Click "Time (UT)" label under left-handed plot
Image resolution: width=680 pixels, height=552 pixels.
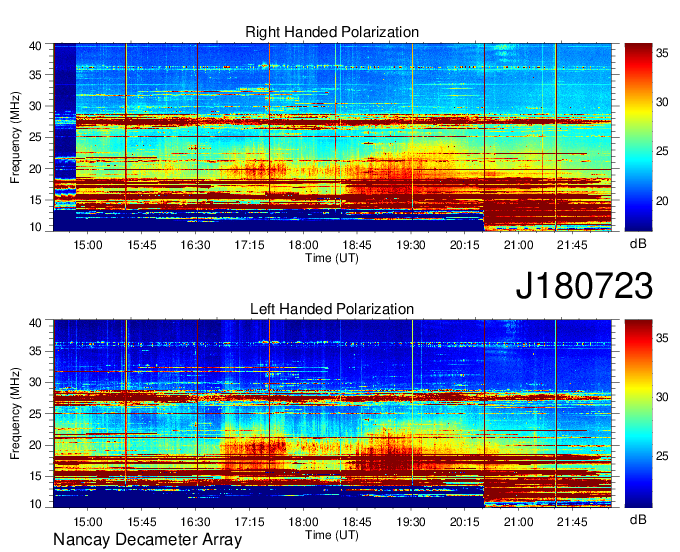[x=332, y=535]
